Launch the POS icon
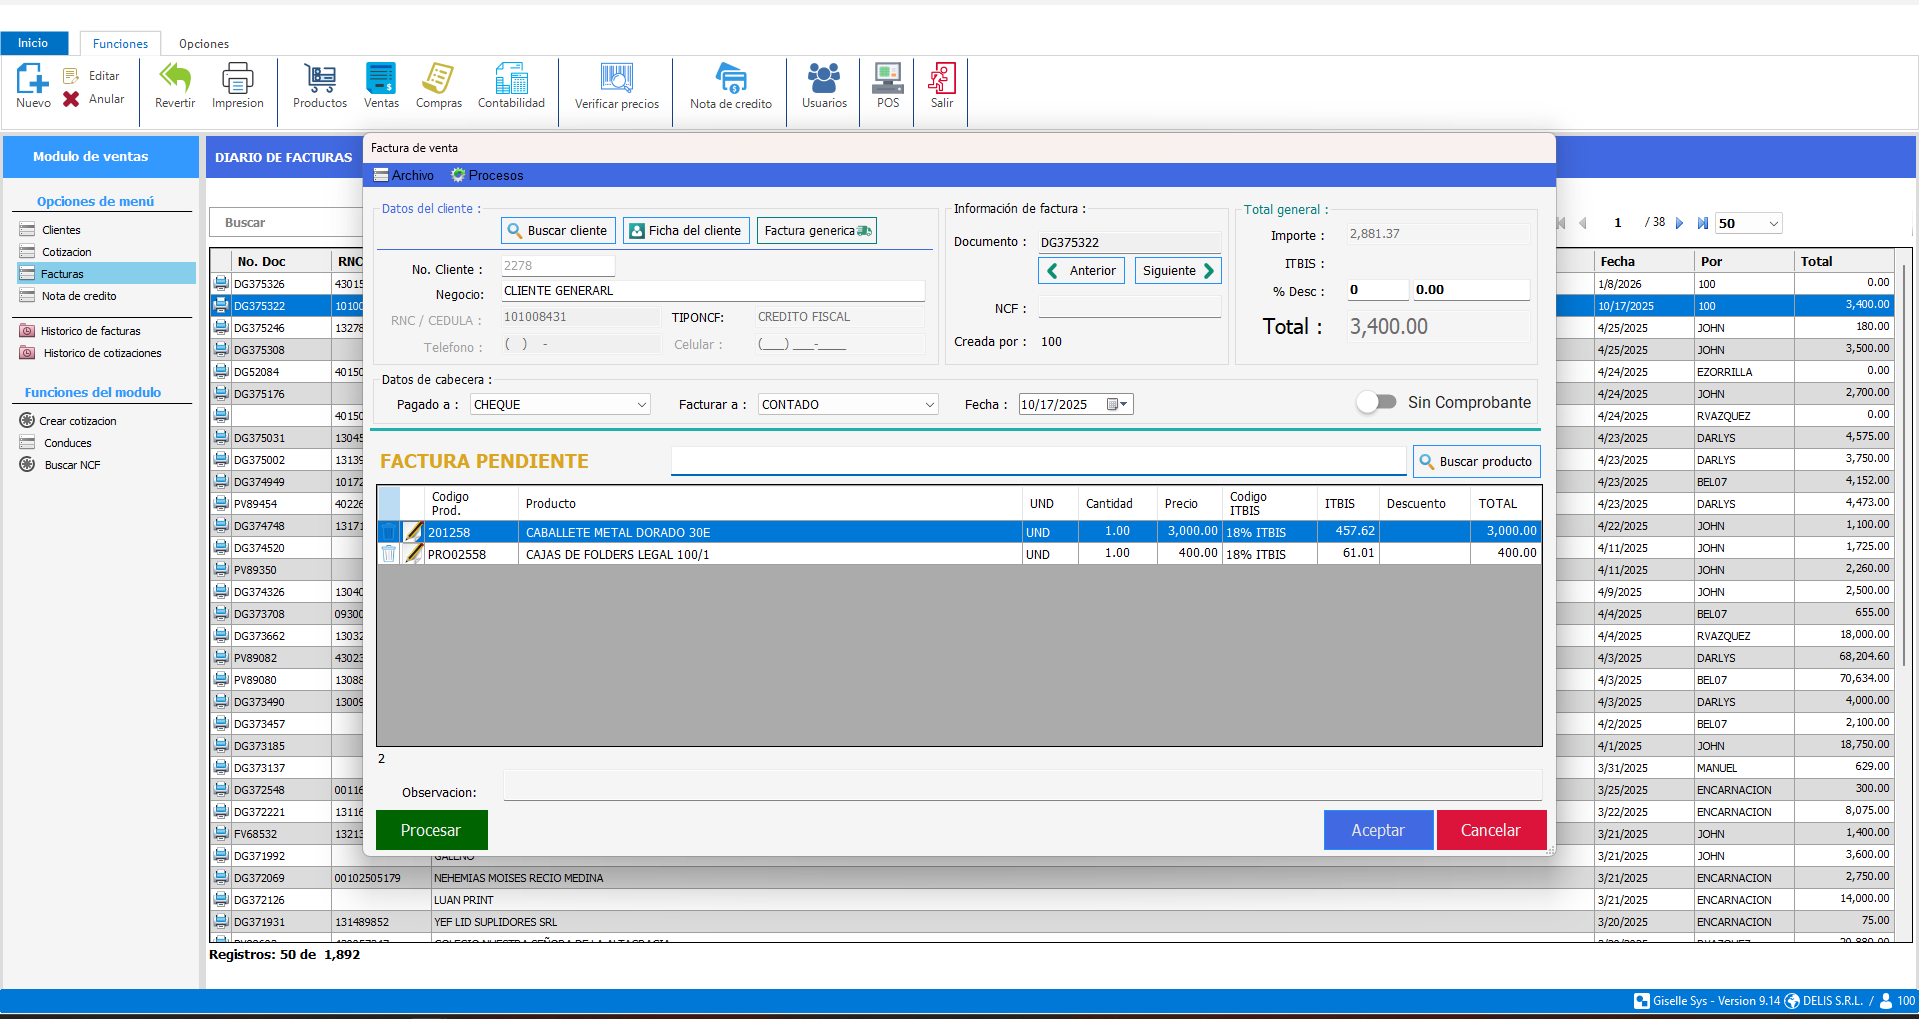Screen dimensions: 1919x1019 (x=888, y=80)
